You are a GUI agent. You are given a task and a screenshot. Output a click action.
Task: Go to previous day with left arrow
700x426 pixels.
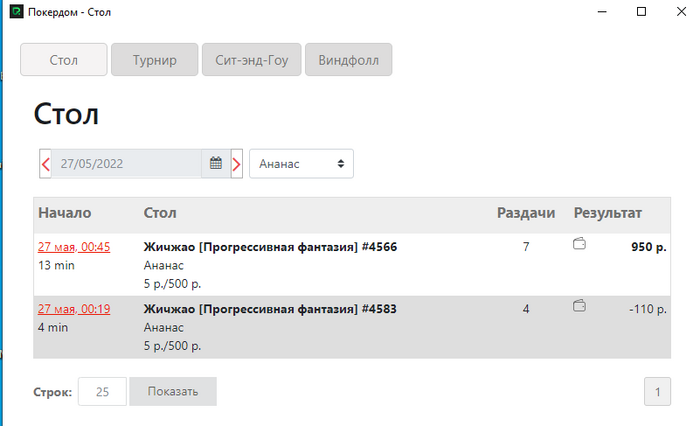click(46, 164)
